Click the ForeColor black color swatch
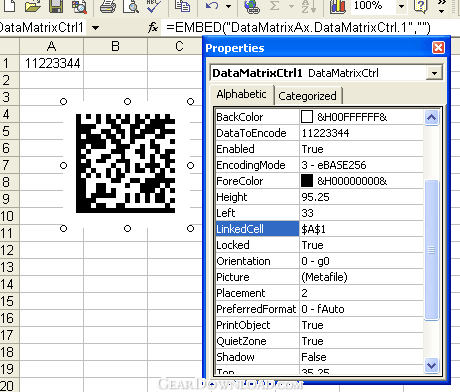 pyautogui.click(x=307, y=181)
